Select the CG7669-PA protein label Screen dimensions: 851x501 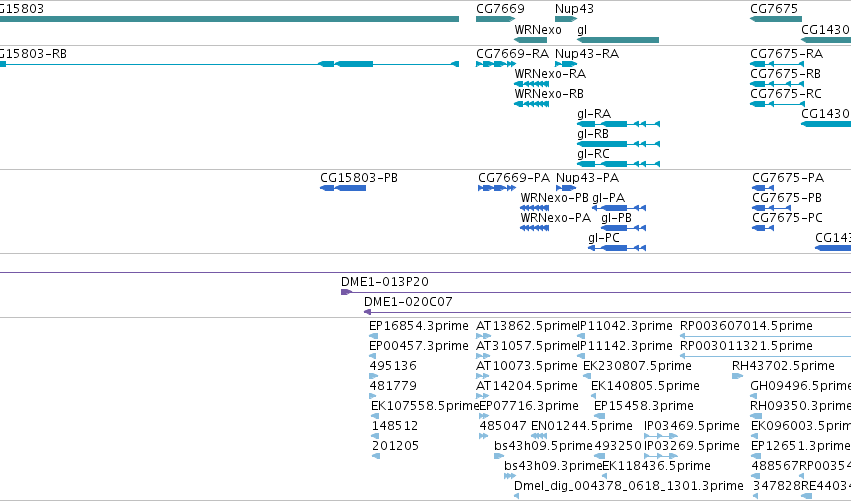[x=513, y=178]
